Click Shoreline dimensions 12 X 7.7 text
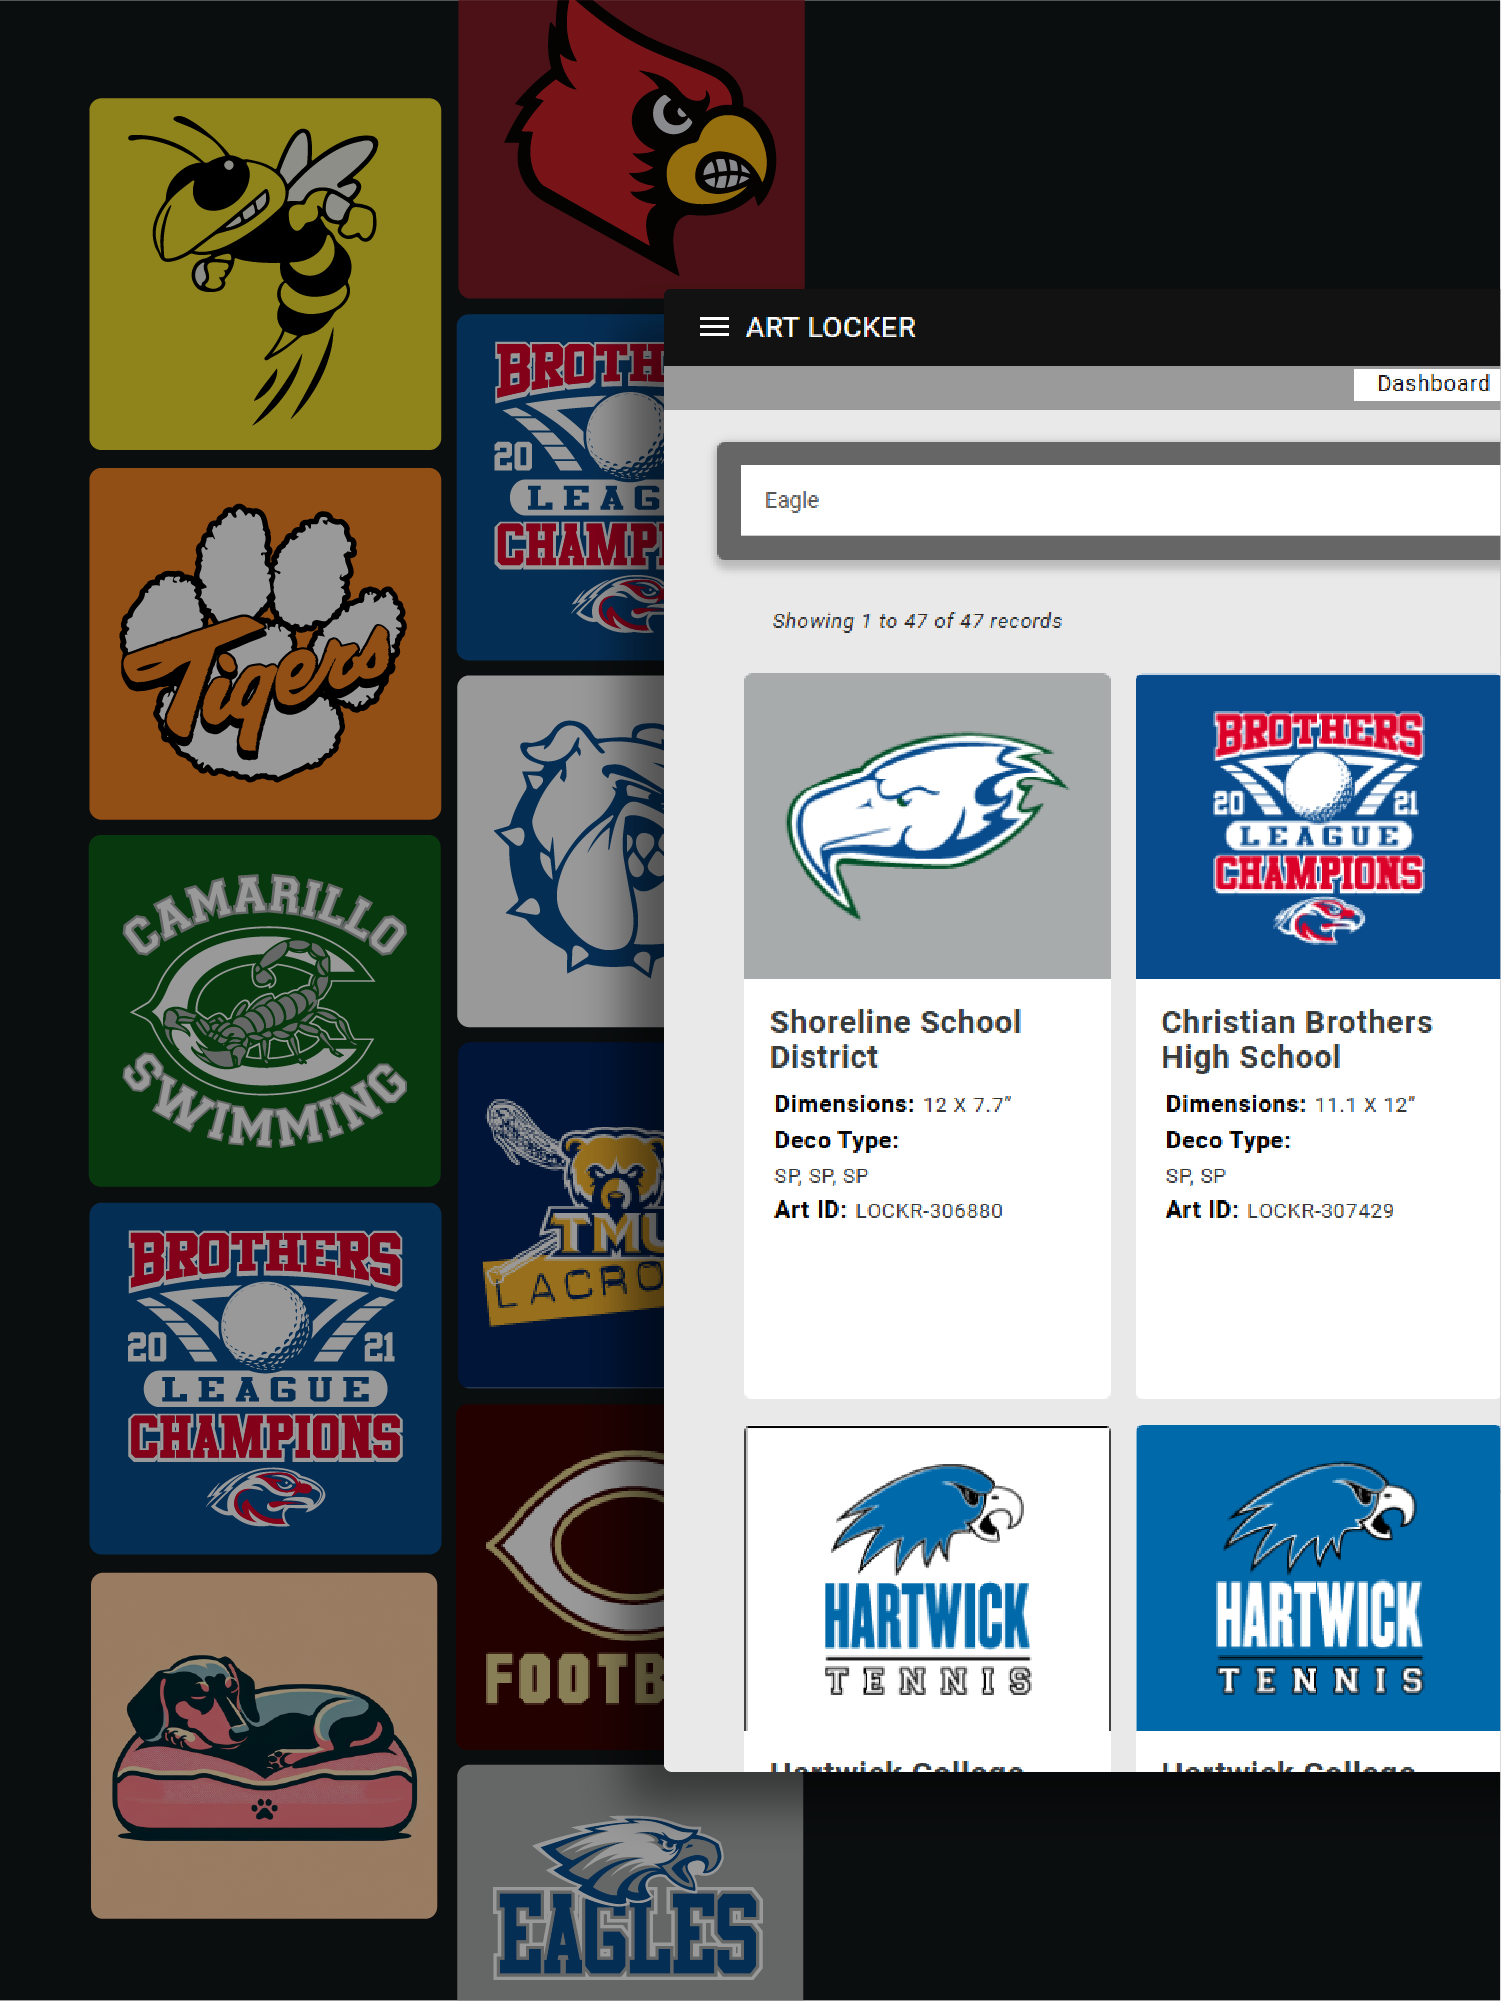 click(x=893, y=1104)
